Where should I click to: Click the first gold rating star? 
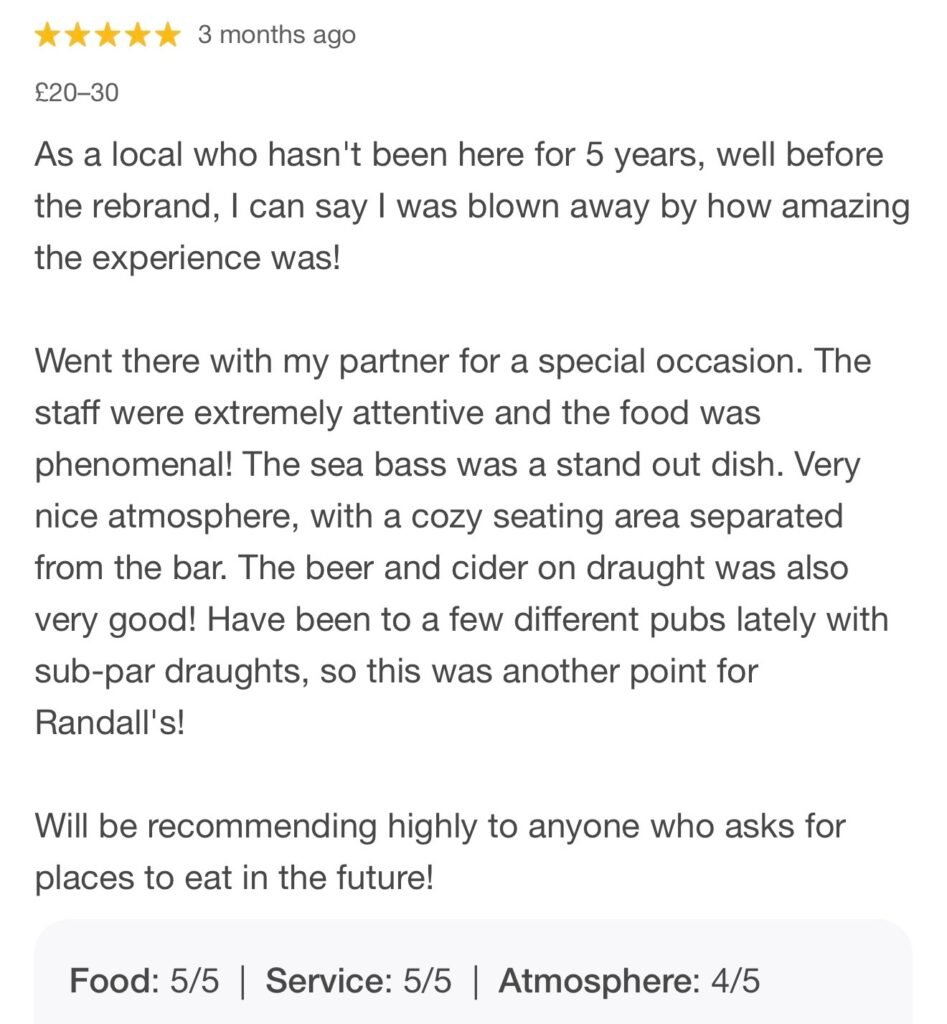pos(48,36)
